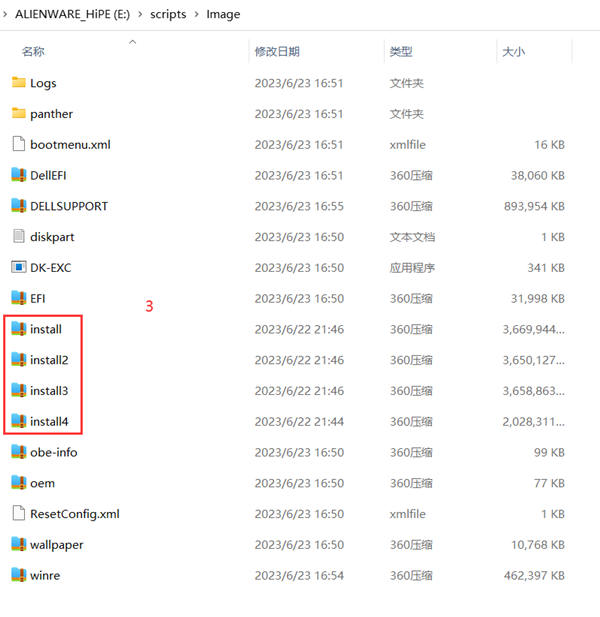600x617 pixels.
Task: Sort by the 名称 column header
Action: point(33,52)
